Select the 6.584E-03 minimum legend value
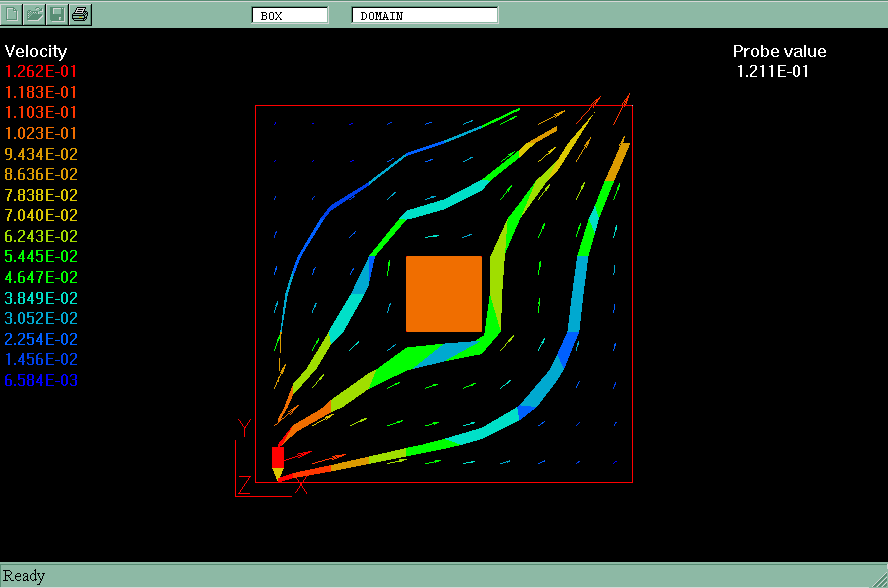Screen dimensions: 888x588 tap(41, 381)
